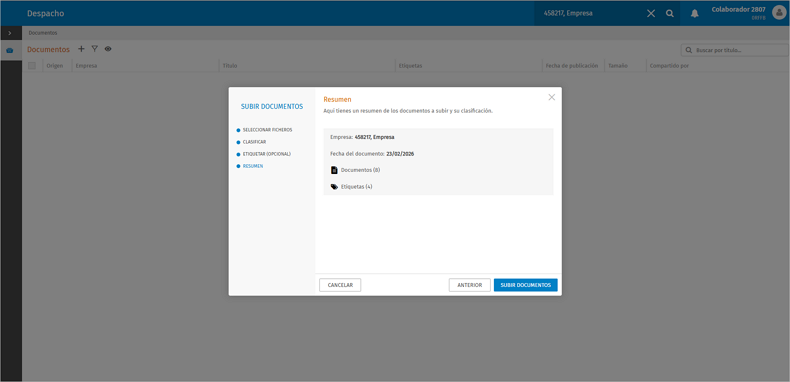The height and width of the screenshot is (382, 790).
Task: Focus the Buscar por título search field
Action: click(735, 50)
